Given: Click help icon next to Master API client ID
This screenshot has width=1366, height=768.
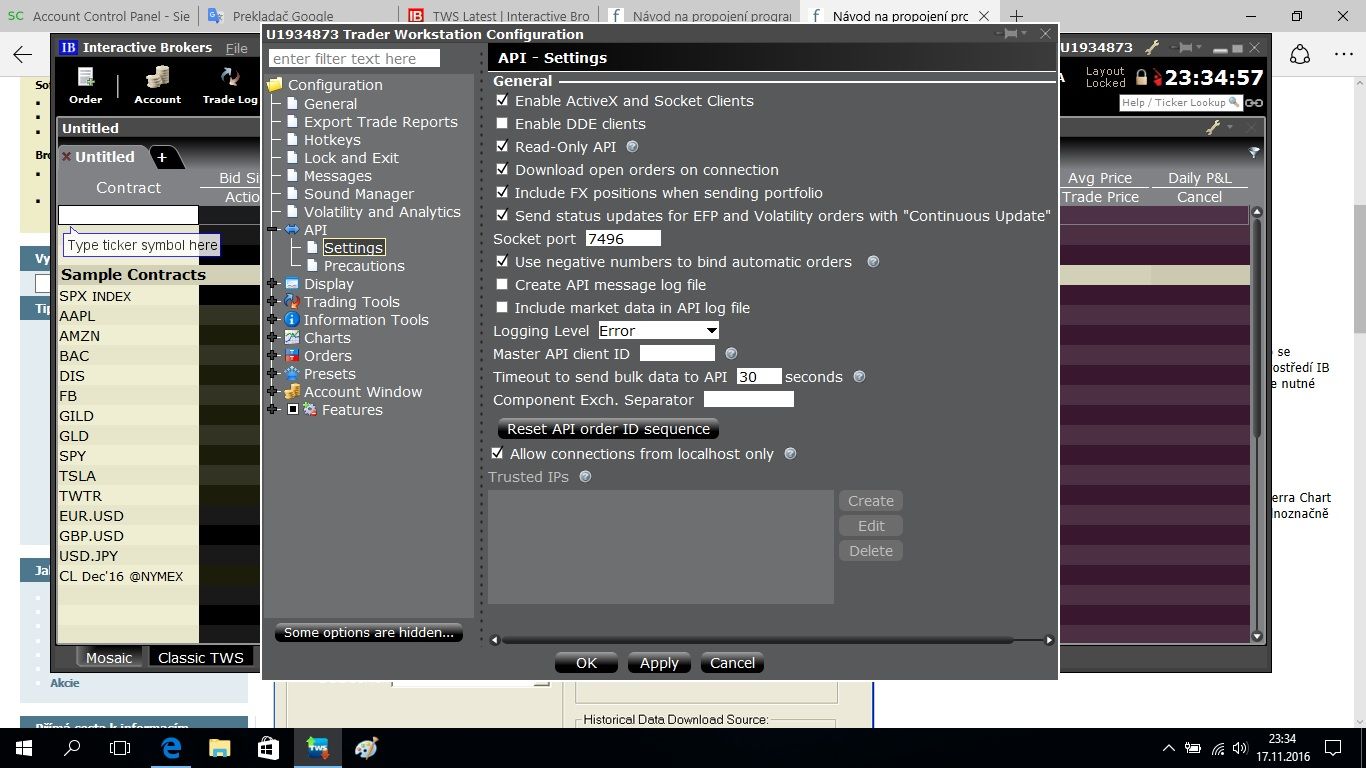Looking at the screenshot, I should tap(731, 354).
